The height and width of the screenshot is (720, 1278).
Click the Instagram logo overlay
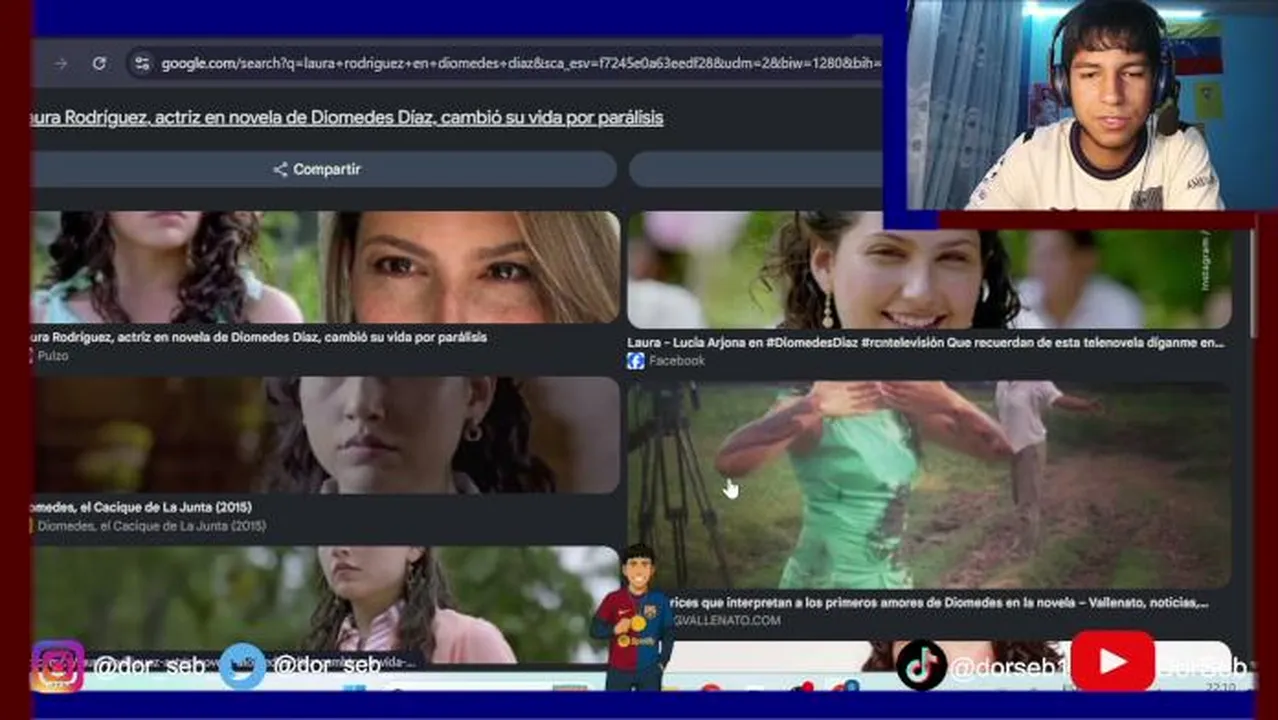point(58,666)
